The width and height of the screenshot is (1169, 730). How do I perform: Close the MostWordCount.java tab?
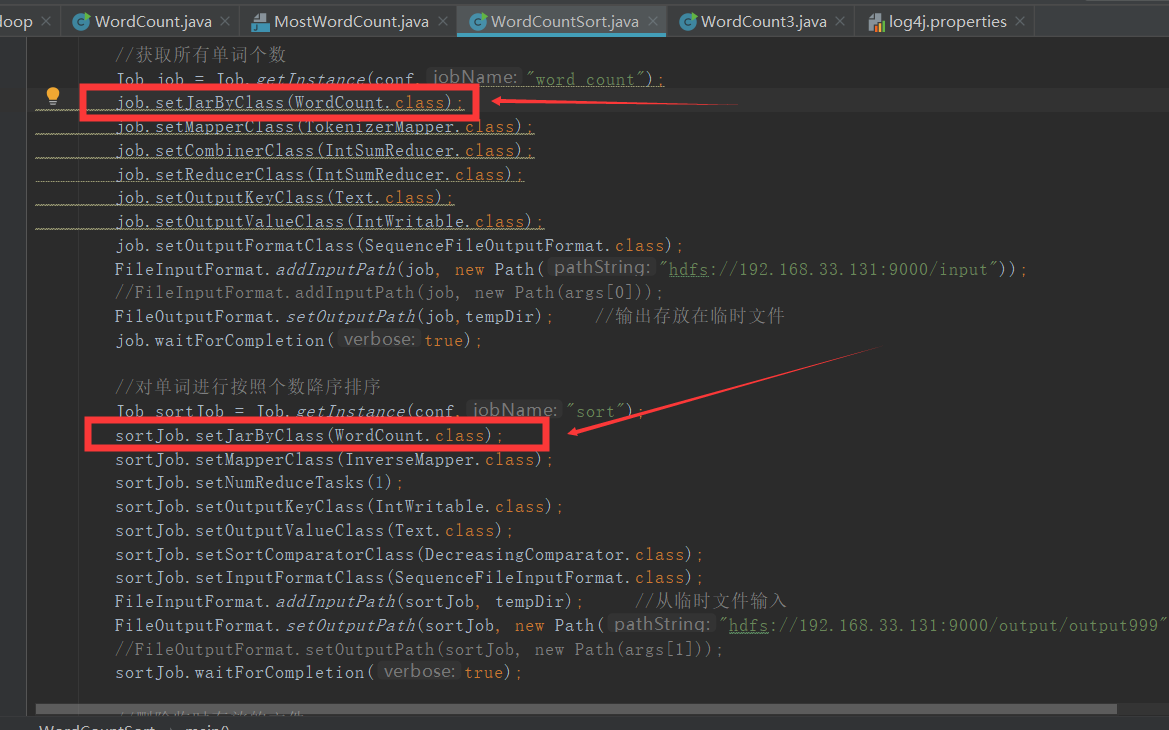coord(443,22)
